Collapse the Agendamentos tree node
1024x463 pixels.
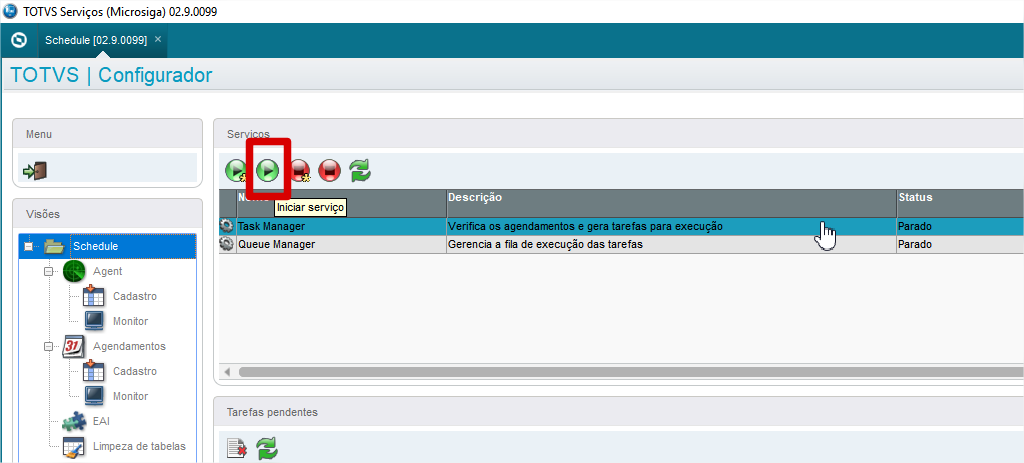(48, 346)
